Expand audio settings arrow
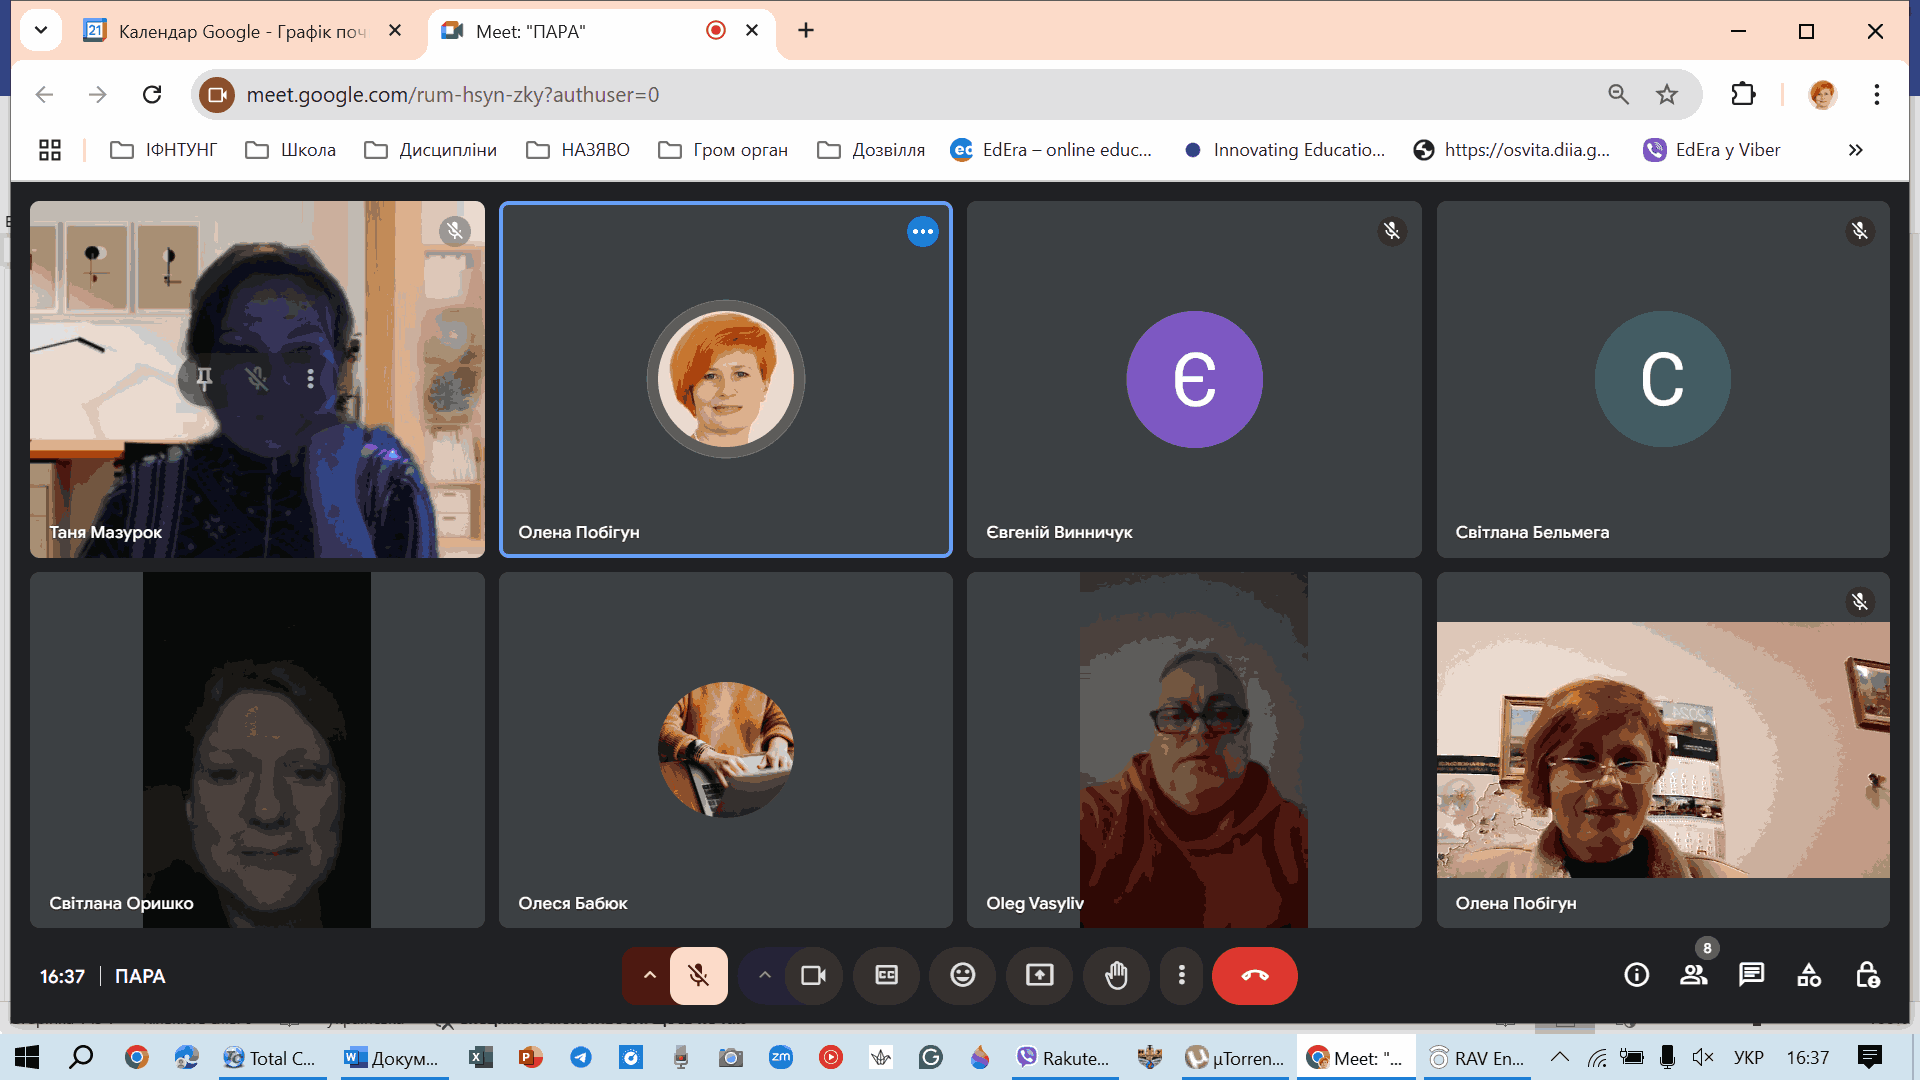1920x1080 pixels. (x=649, y=975)
